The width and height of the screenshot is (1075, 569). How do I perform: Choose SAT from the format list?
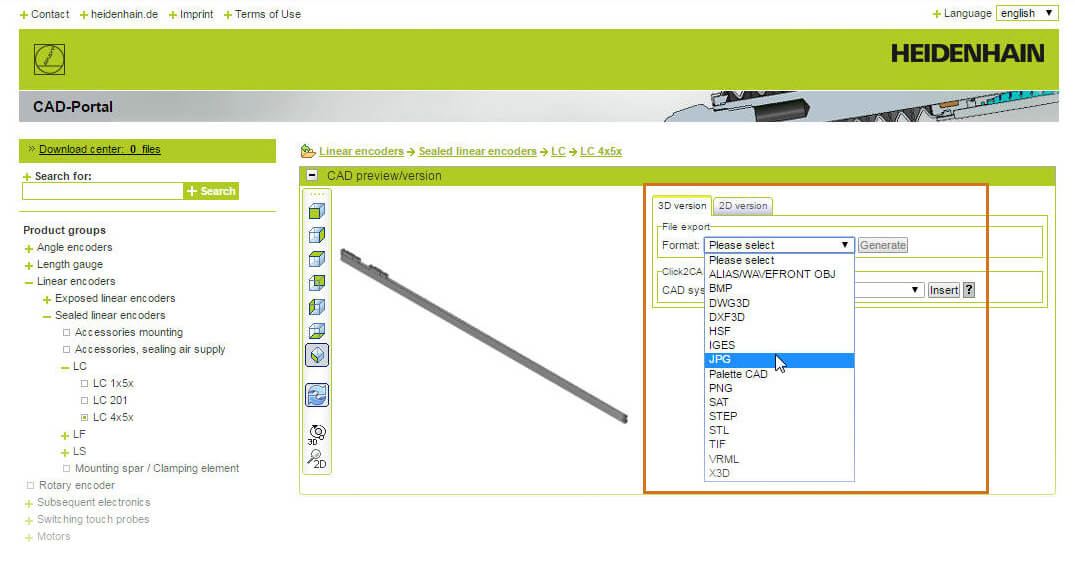[779, 402]
